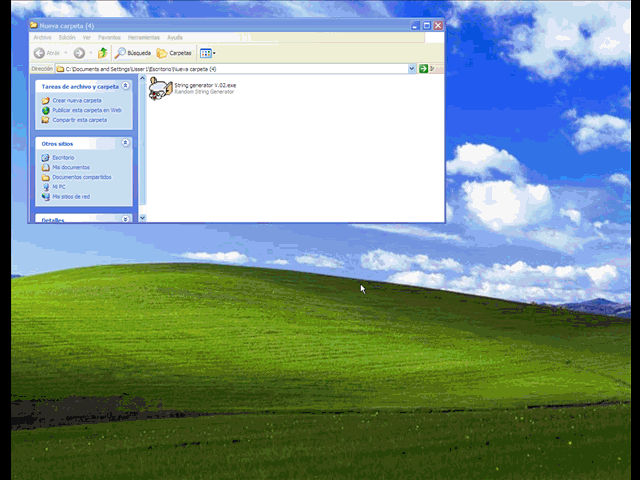Viewport: 640px width, 480px height.
Task: Go back with the Atrás button
Action: pos(47,53)
